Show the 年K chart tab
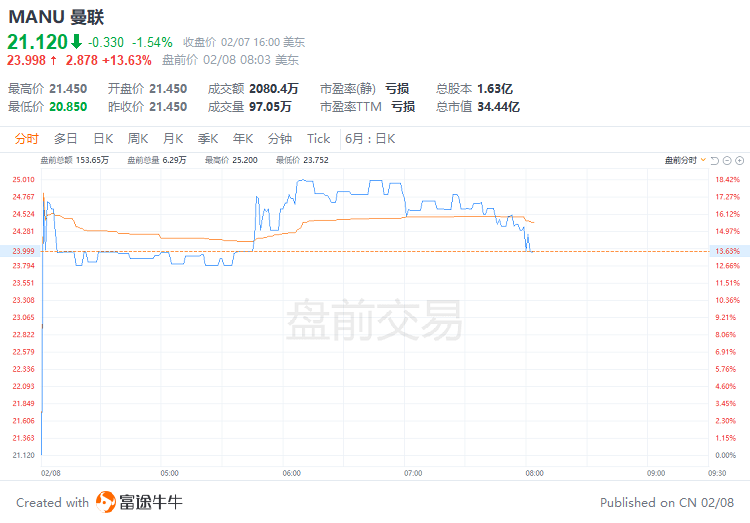The height and width of the screenshot is (523, 750). click(243, 139)
